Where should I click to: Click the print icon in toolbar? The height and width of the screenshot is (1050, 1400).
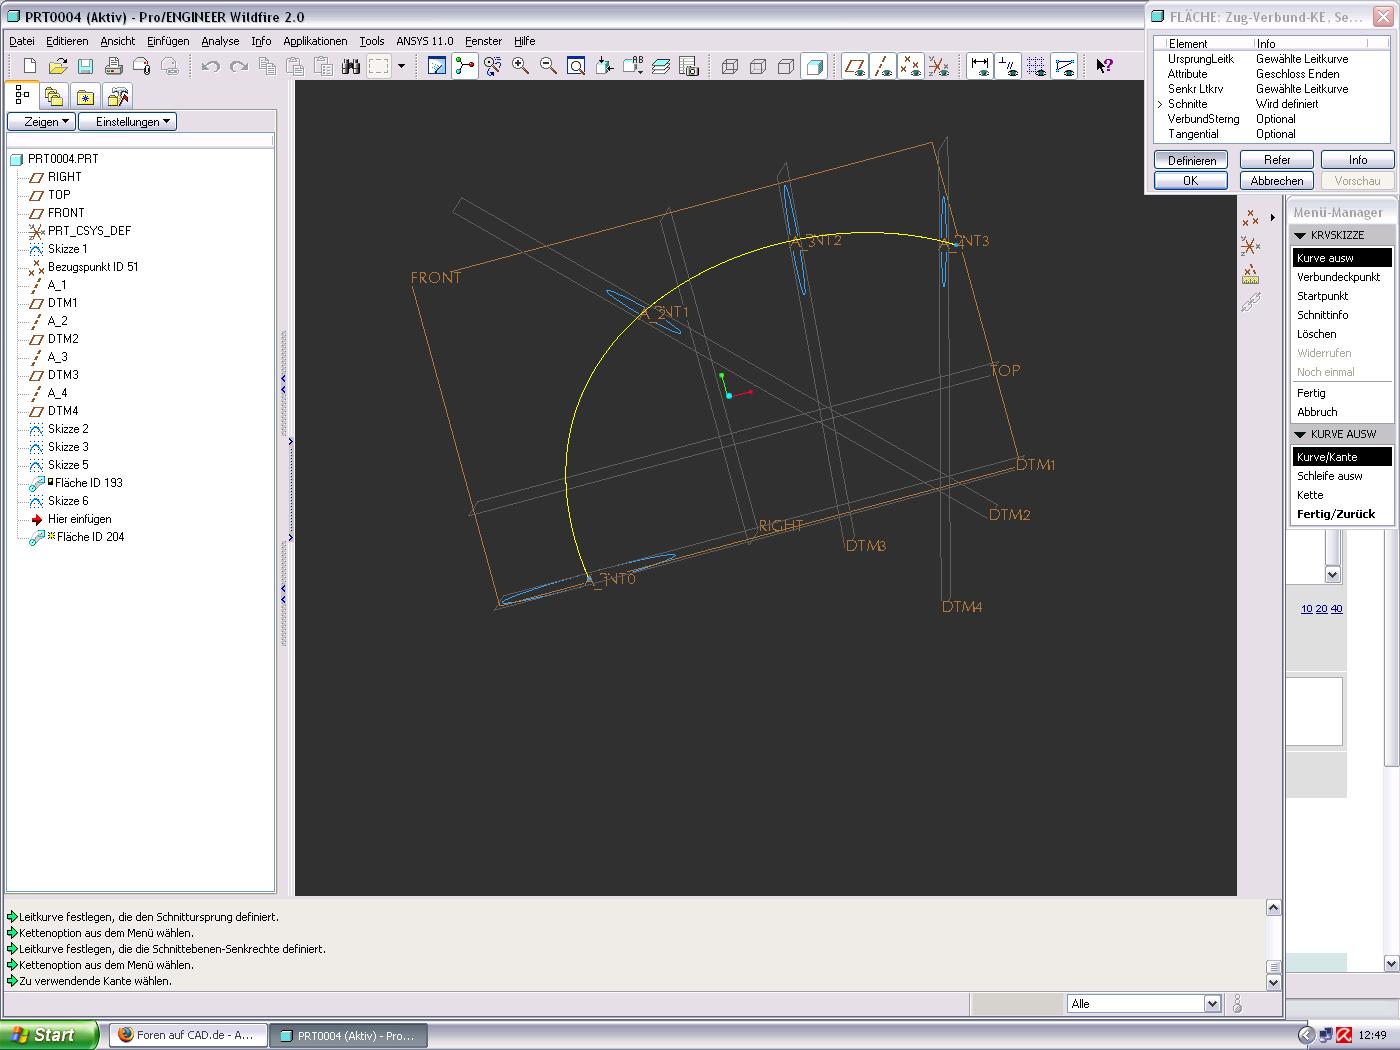113,66
